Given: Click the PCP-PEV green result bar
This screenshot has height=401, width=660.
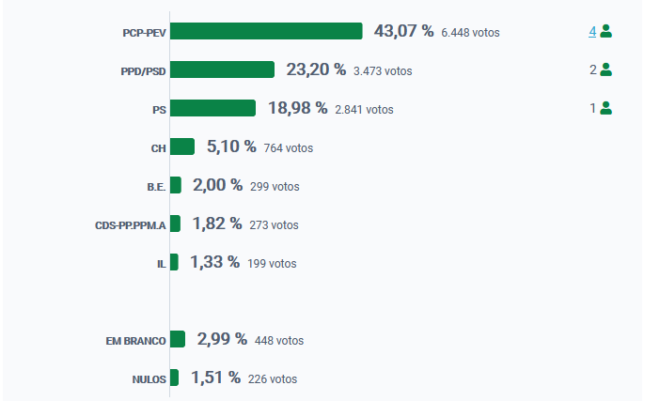Looking at the screenshot, I should (x=266, y=31).
